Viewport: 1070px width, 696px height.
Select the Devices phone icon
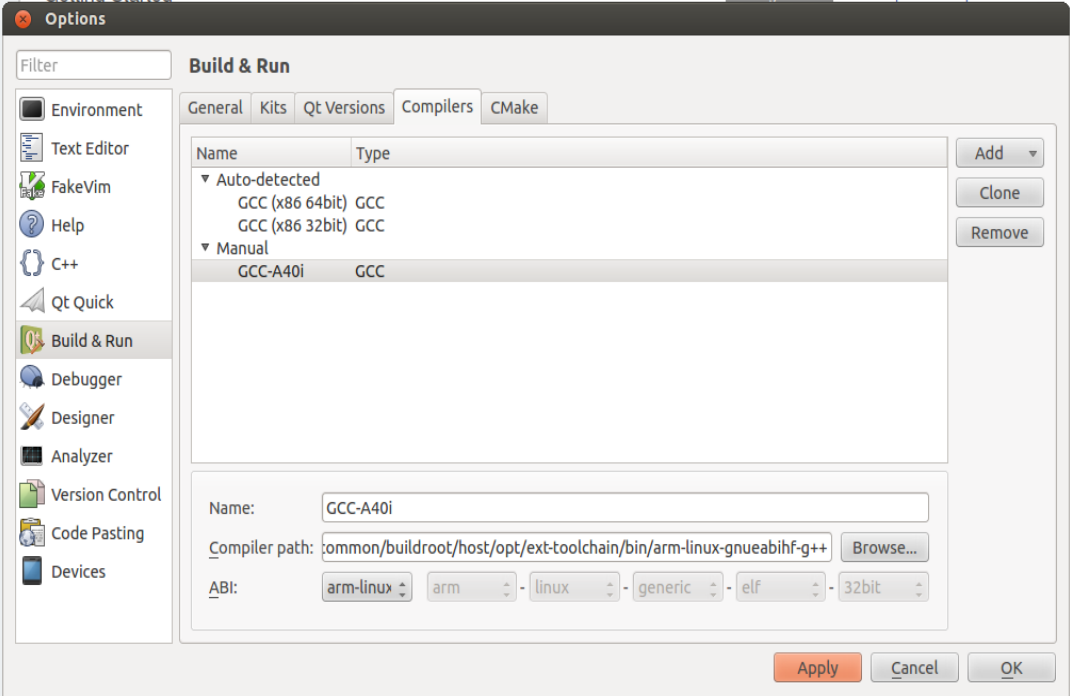[31, 571]
